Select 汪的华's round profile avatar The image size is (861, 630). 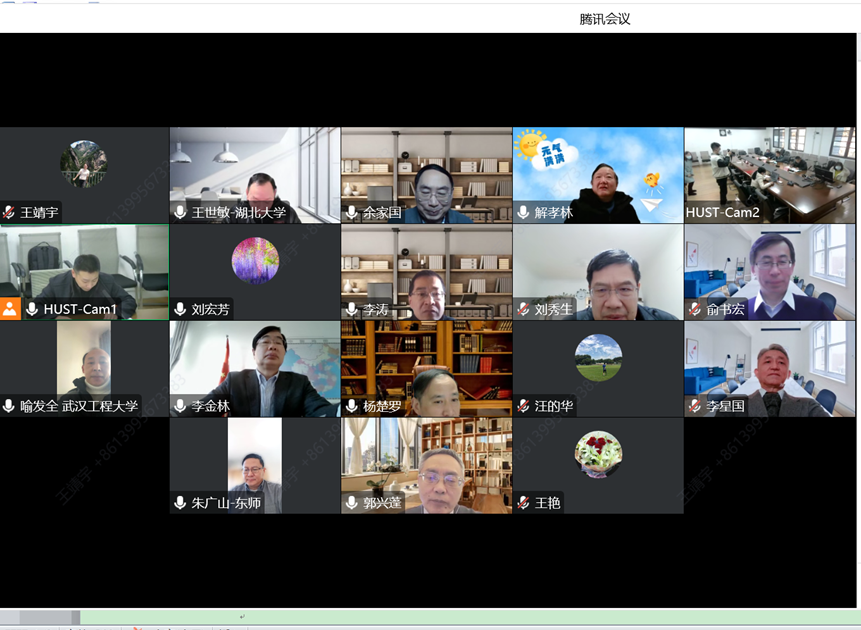(598, 357)
